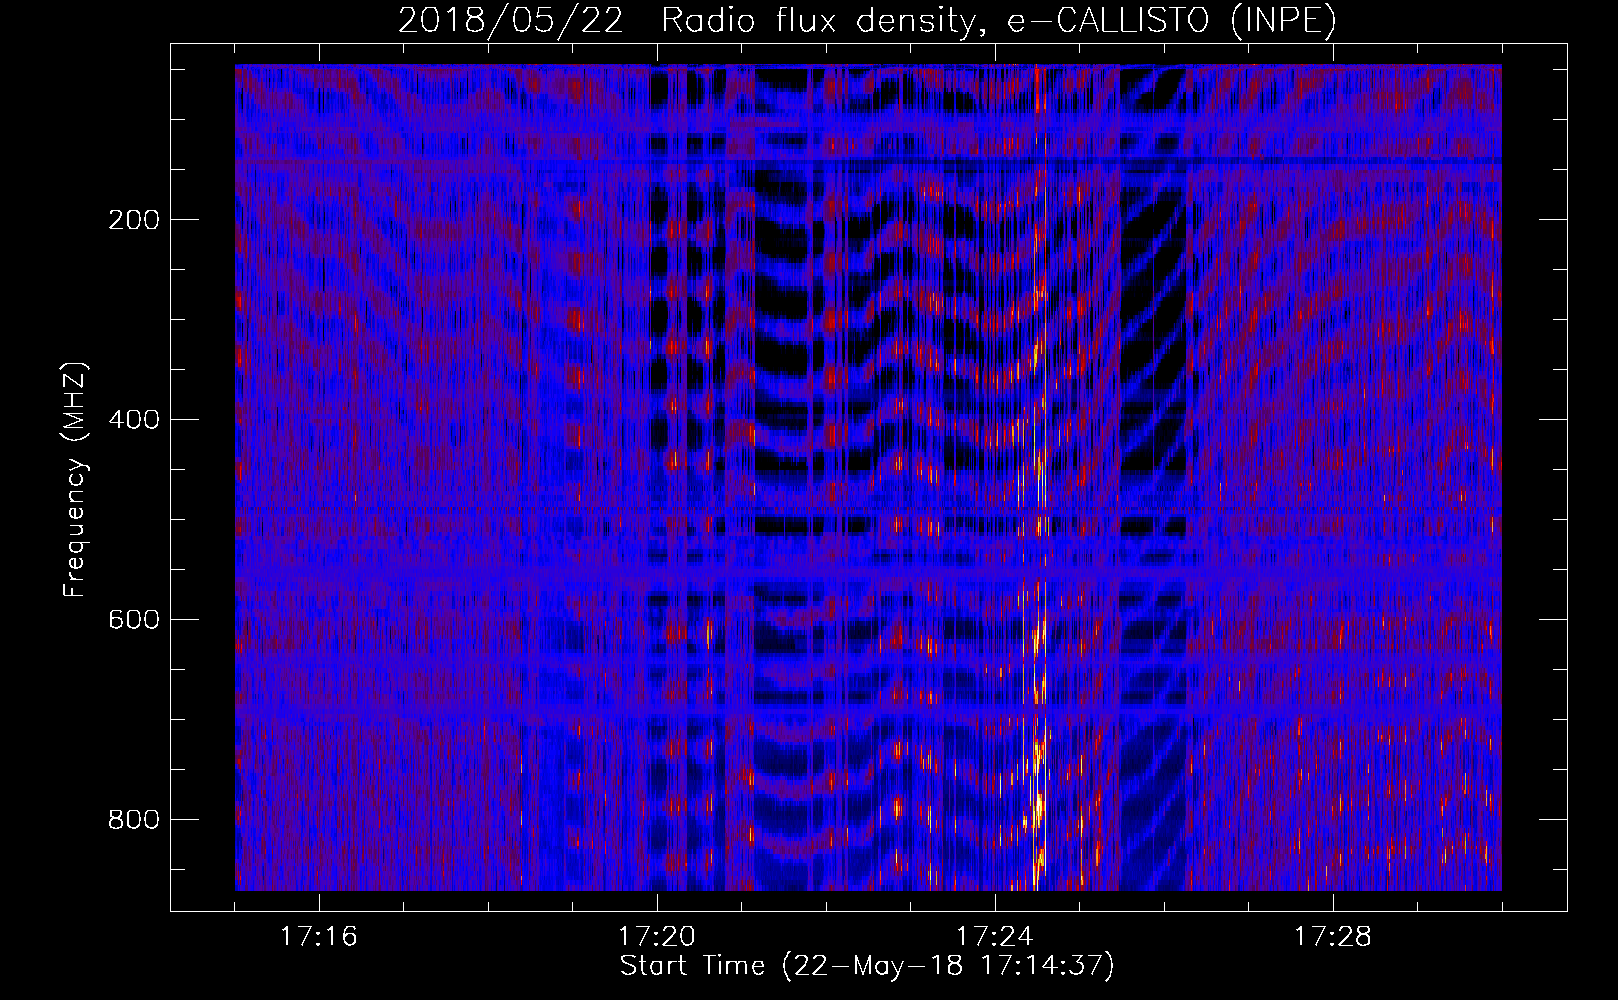Click the 200 frequency tick label
The width and height of the screenshot is (1618, 1000).
click(133, 220)
